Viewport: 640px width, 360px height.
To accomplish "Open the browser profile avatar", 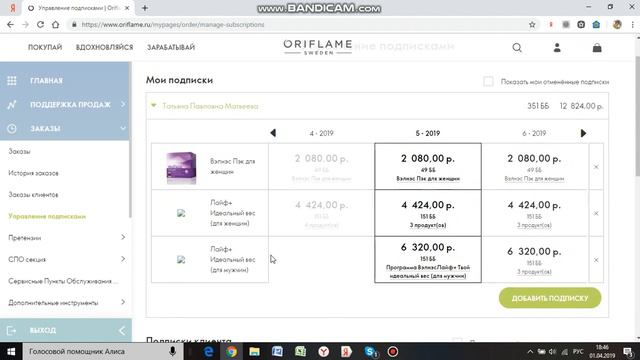I will tap(617, 24).
